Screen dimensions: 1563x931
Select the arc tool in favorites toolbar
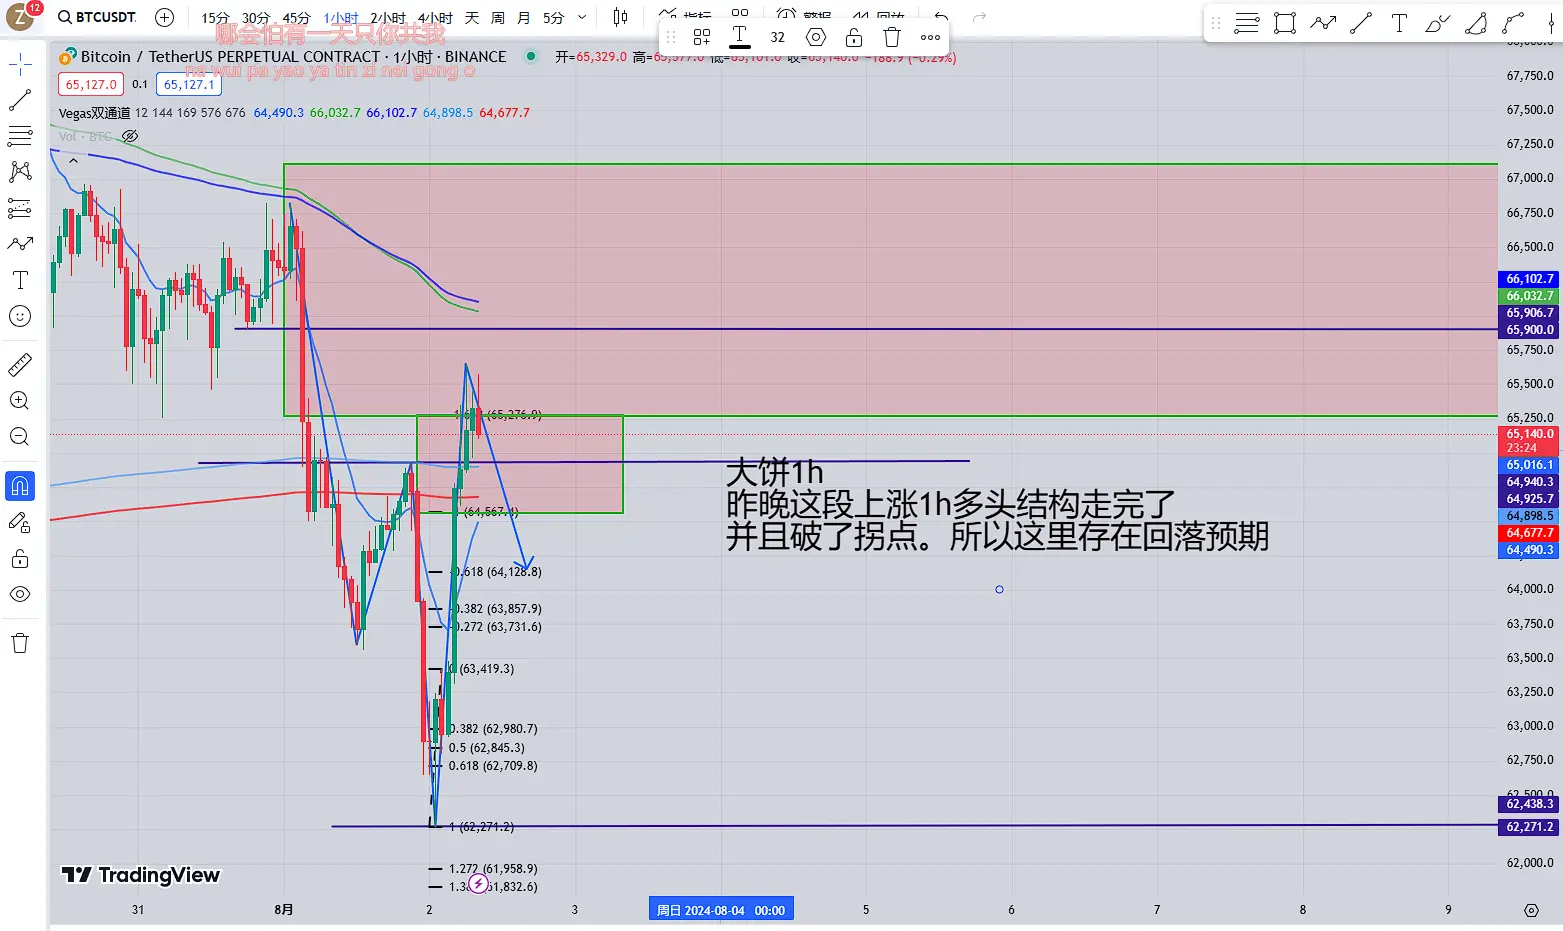[1476, 23]
